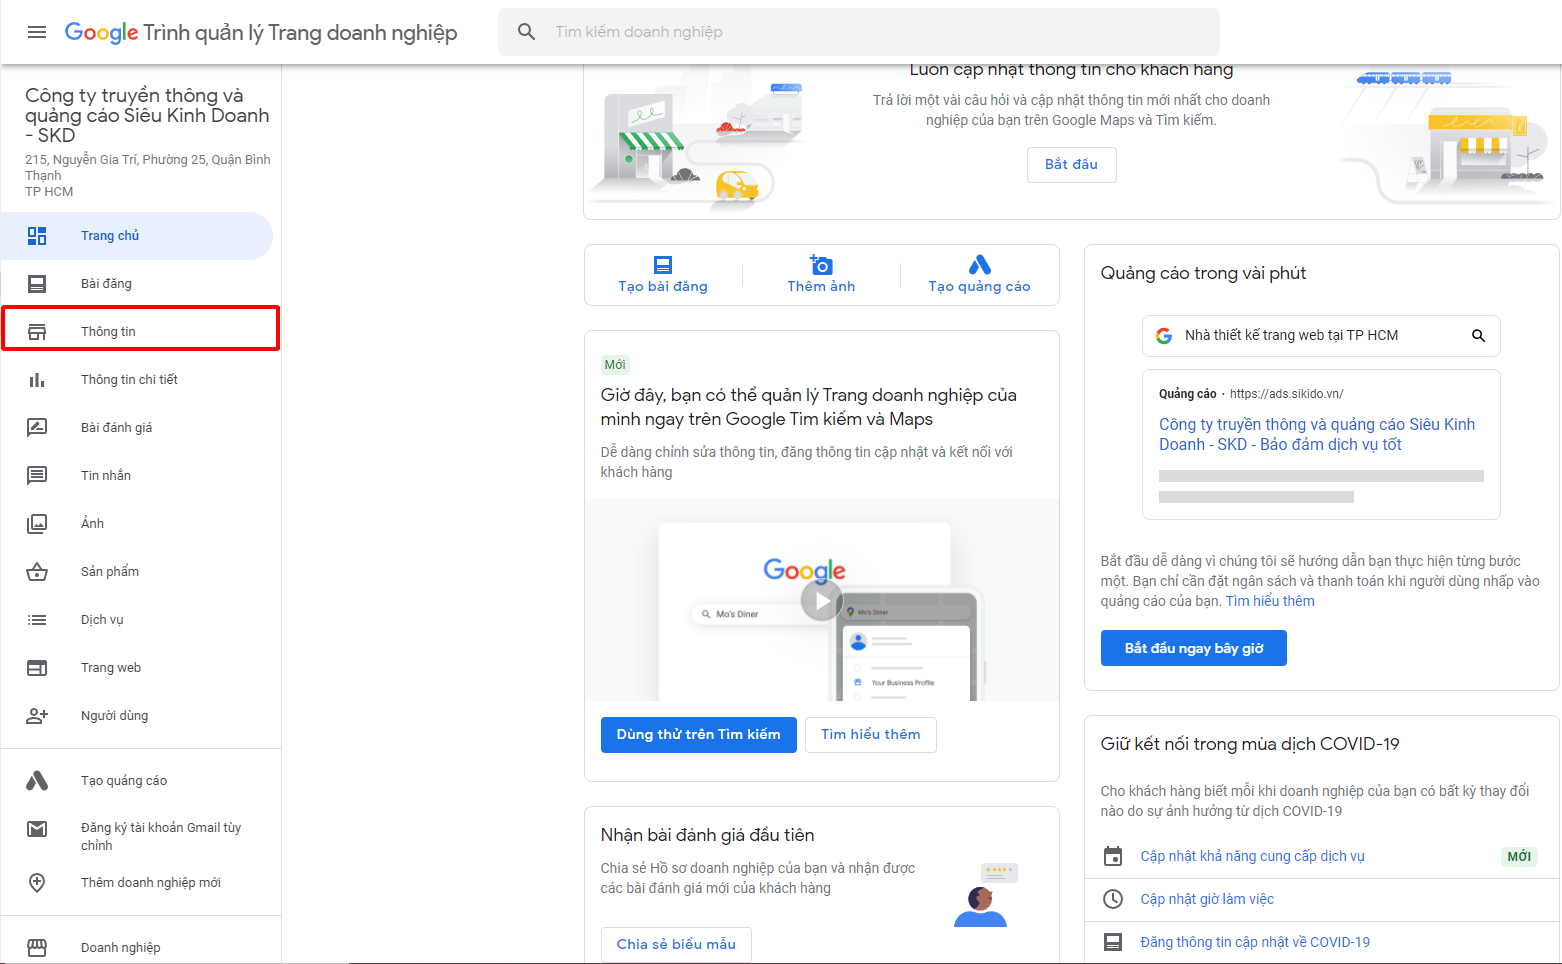1562x964 pixels.
Task: Click the Google logo in header
Action: pyautogui.click(x=101, y=32)
